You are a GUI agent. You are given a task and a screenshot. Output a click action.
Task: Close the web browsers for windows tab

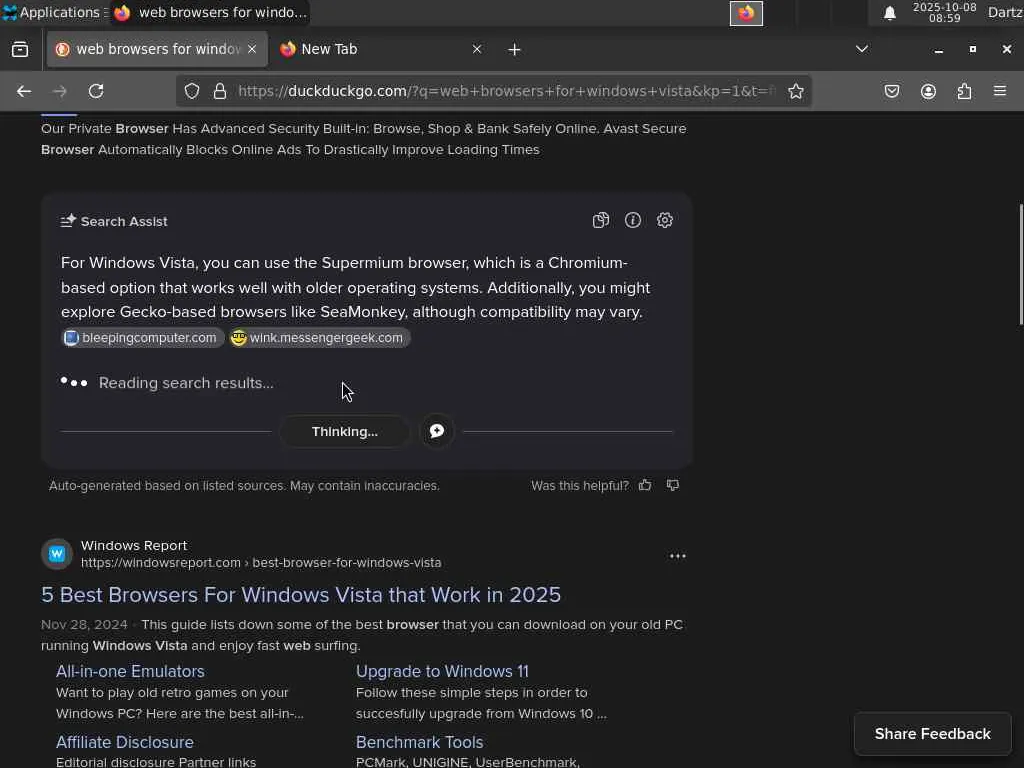tap(252, 50)
